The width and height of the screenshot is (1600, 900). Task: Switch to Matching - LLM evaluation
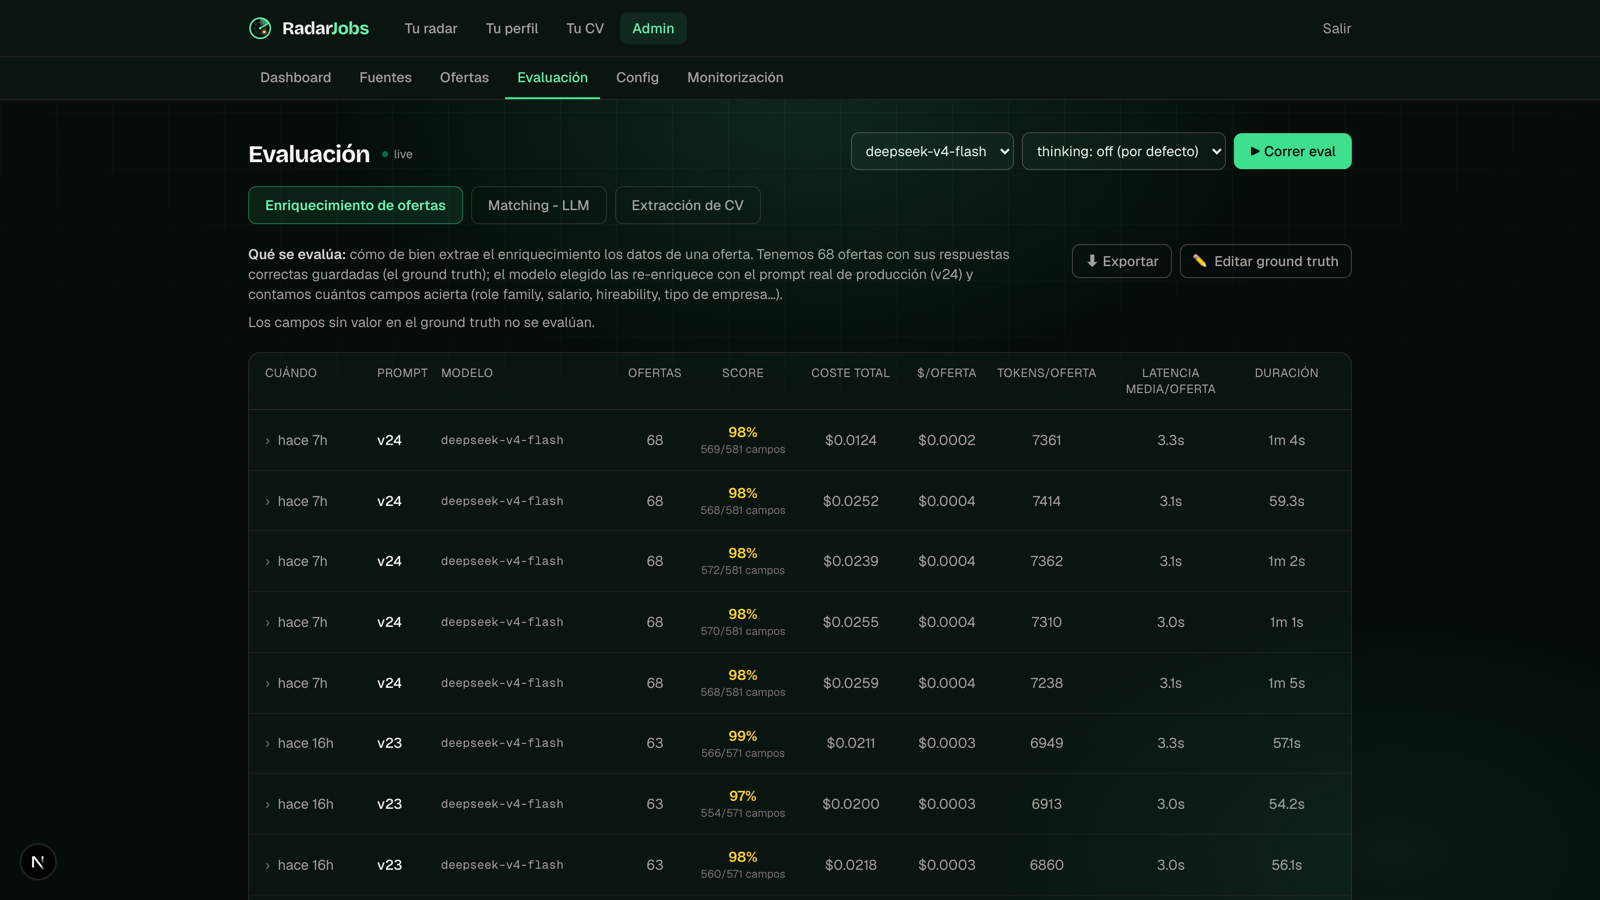tap(538, 205)
